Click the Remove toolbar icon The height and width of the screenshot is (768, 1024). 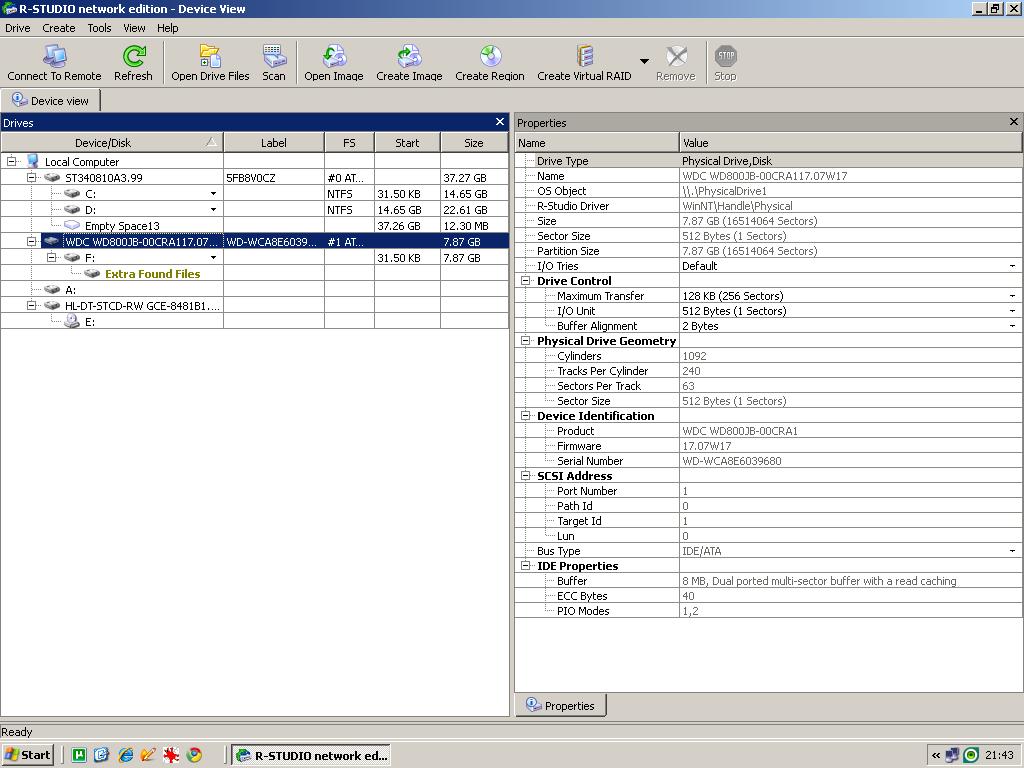pos(676,63)
